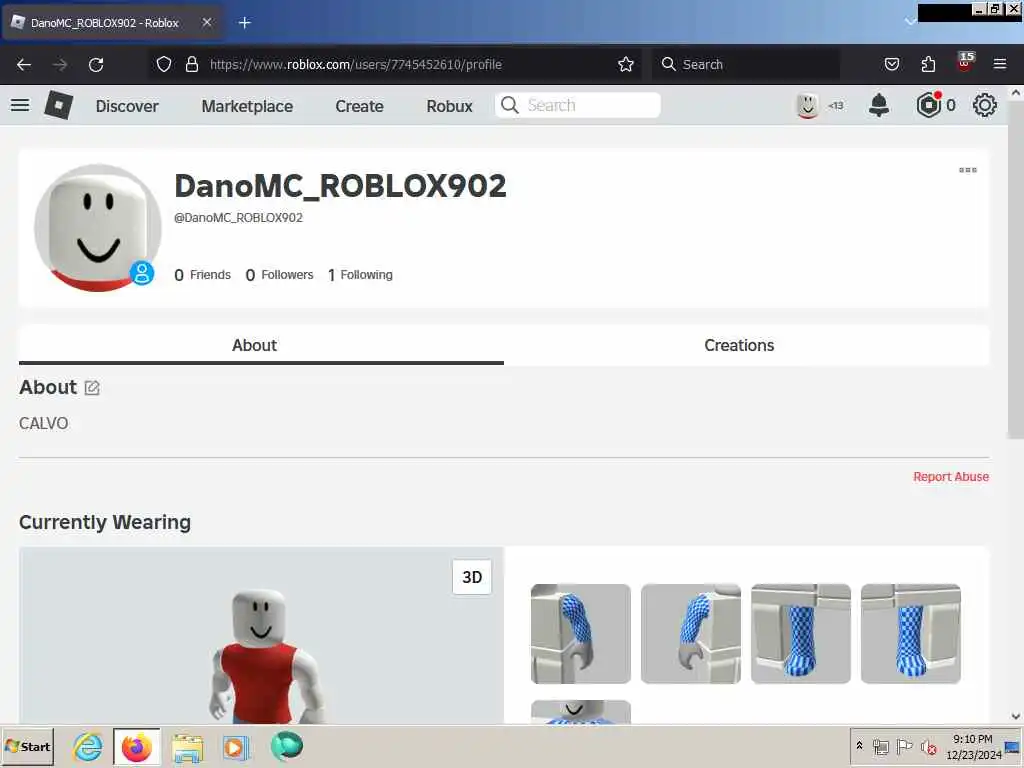Open the media player taskbar icon

(x=235, y=747)
